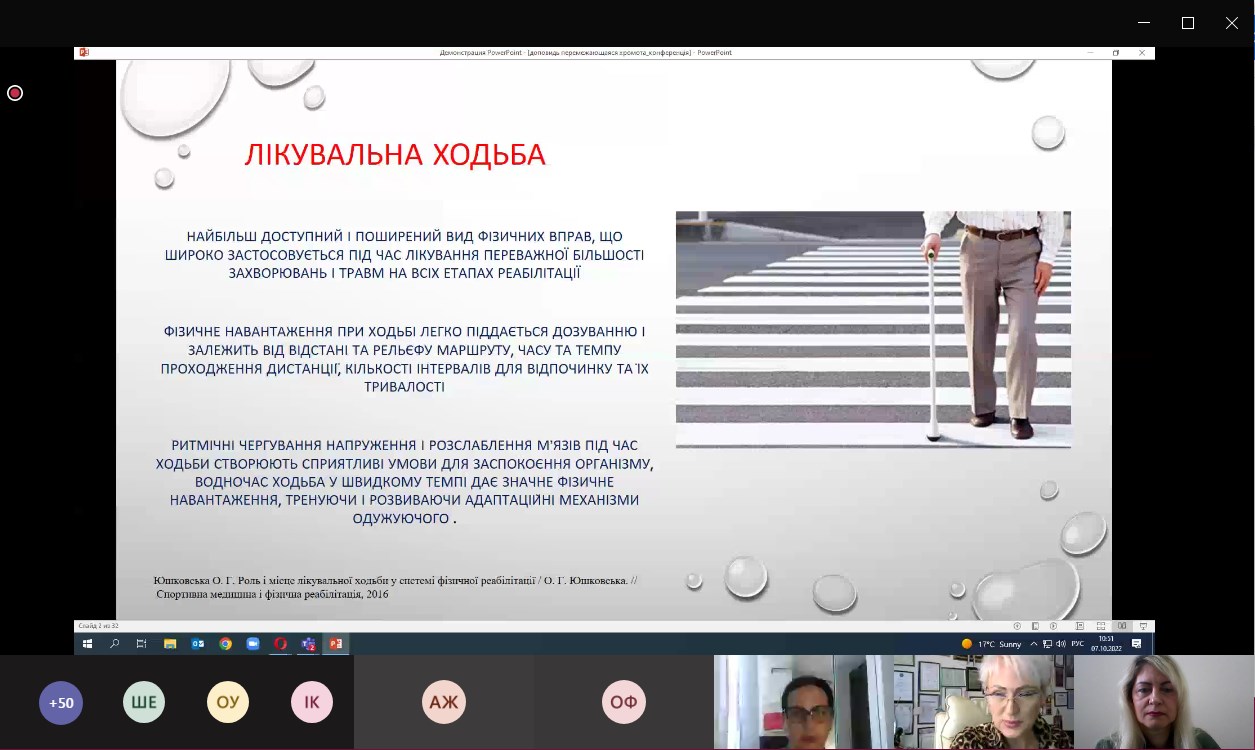Viewport: 1255px width, 750px height.
Task: Select the ШЕ participant avatar
Action: point(144,703)
